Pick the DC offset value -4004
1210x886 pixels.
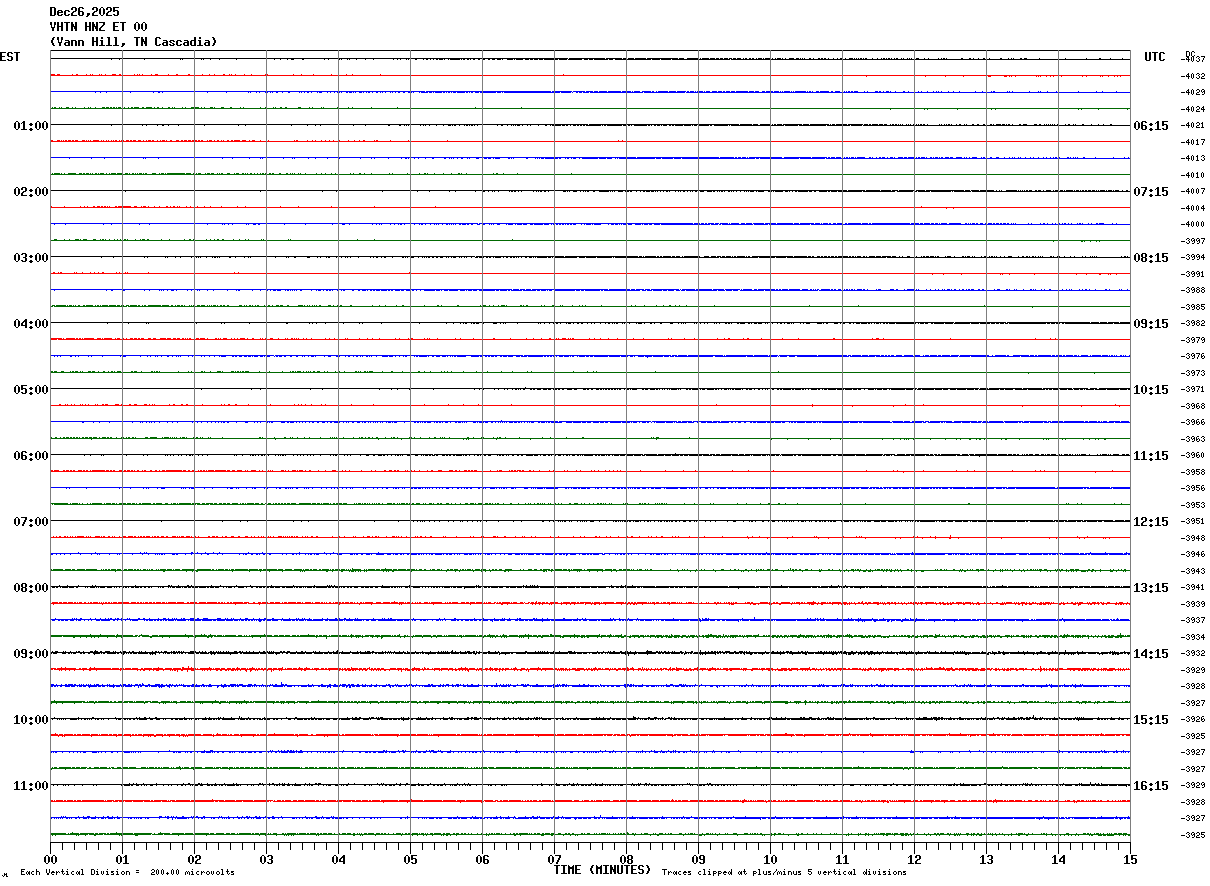[x=1193, y=208]
